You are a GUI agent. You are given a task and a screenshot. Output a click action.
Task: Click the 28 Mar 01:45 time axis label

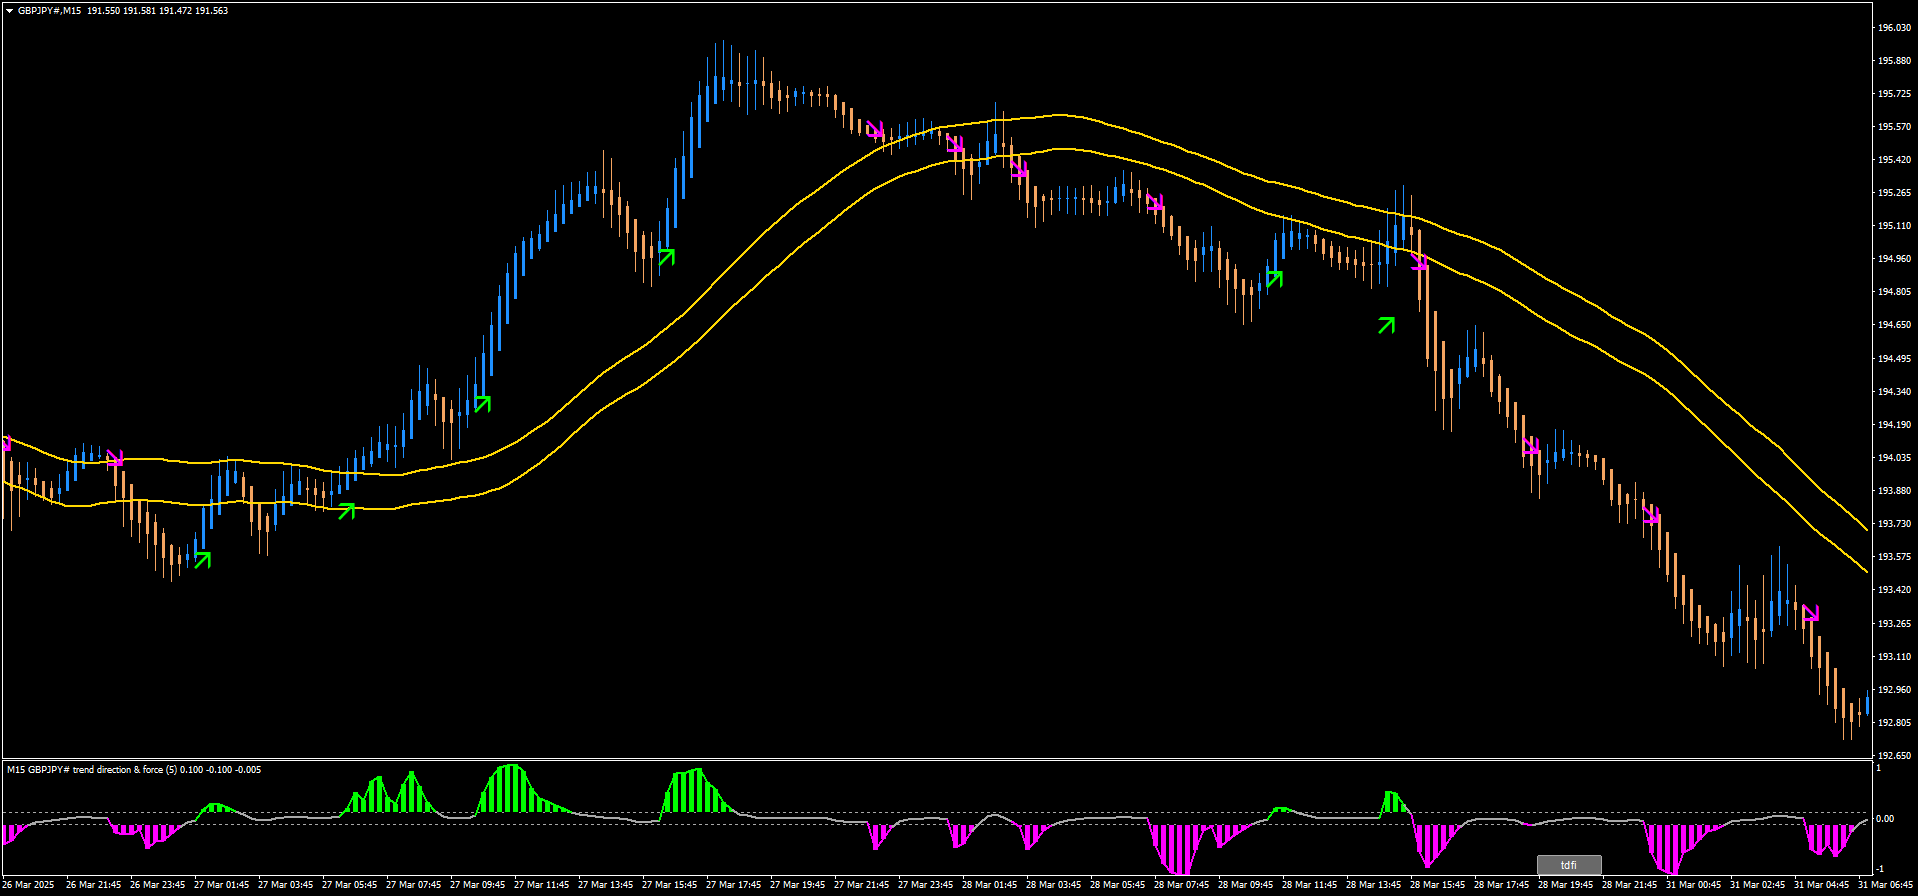click(x=989, y=885)
